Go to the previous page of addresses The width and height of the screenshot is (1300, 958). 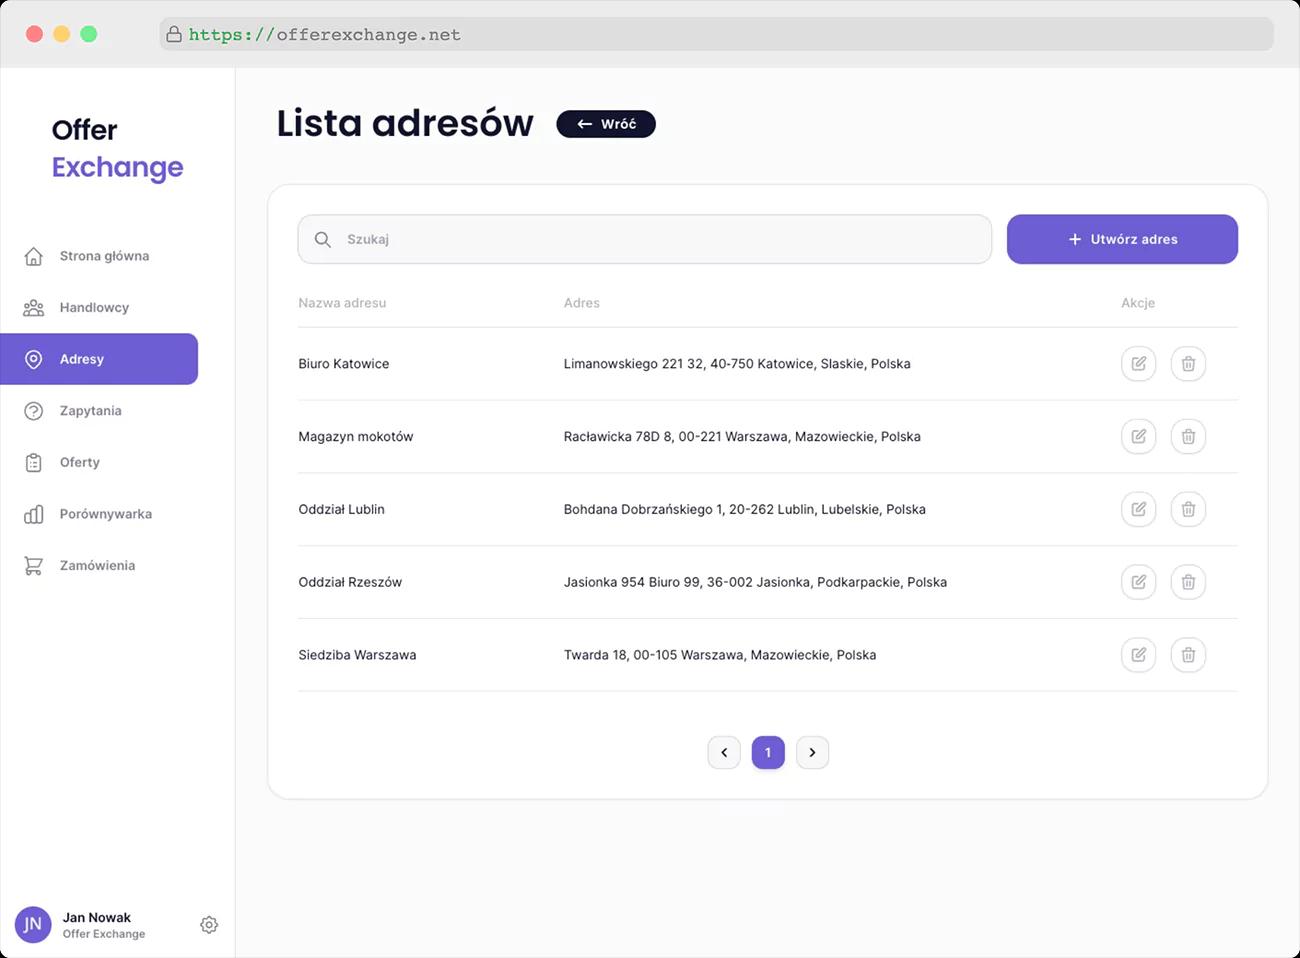tap(724, 753)
